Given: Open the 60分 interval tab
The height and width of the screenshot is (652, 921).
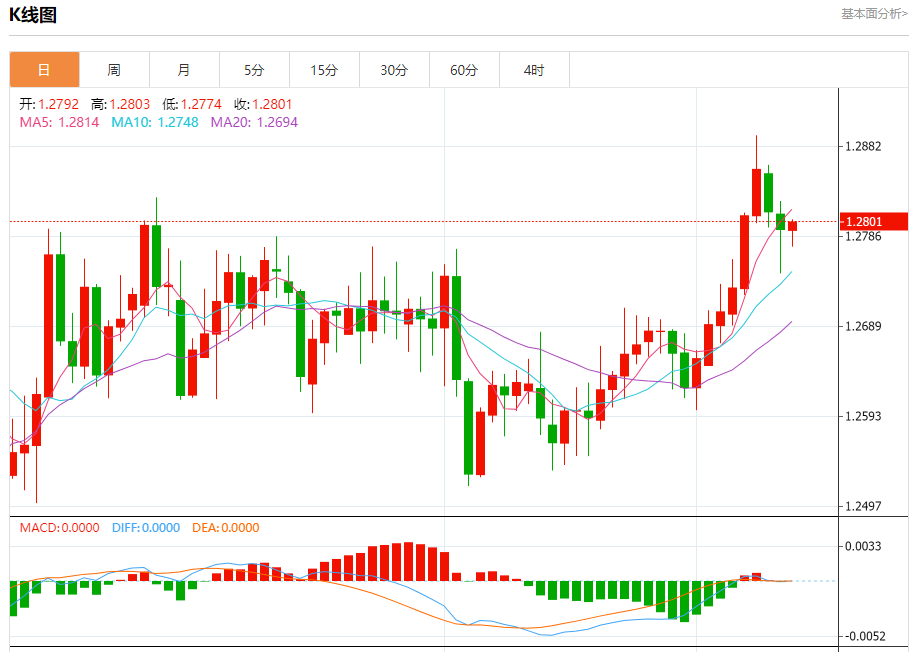Looking at the screenshot, I should pyautogui.click(x=464, y=70).
